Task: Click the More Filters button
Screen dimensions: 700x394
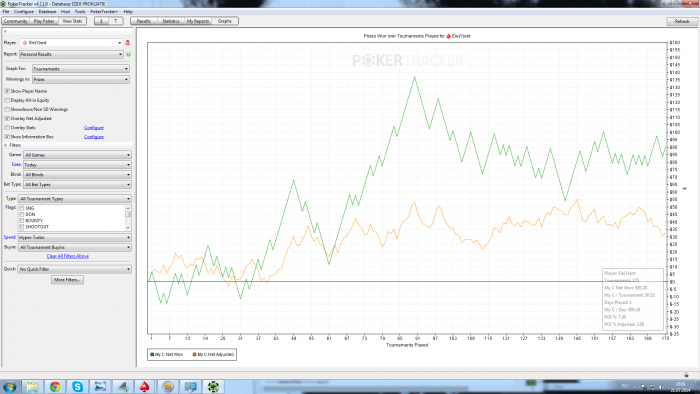Action: click(67, 280)
